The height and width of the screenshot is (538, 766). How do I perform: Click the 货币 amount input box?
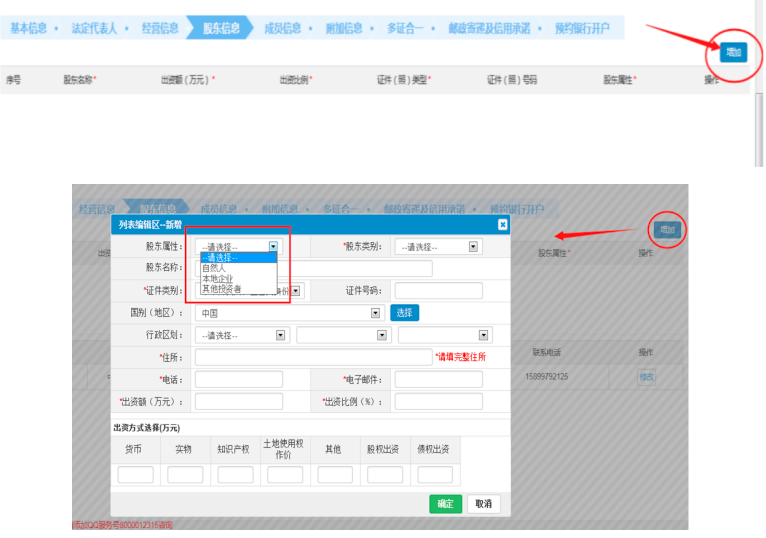[135, 475]
